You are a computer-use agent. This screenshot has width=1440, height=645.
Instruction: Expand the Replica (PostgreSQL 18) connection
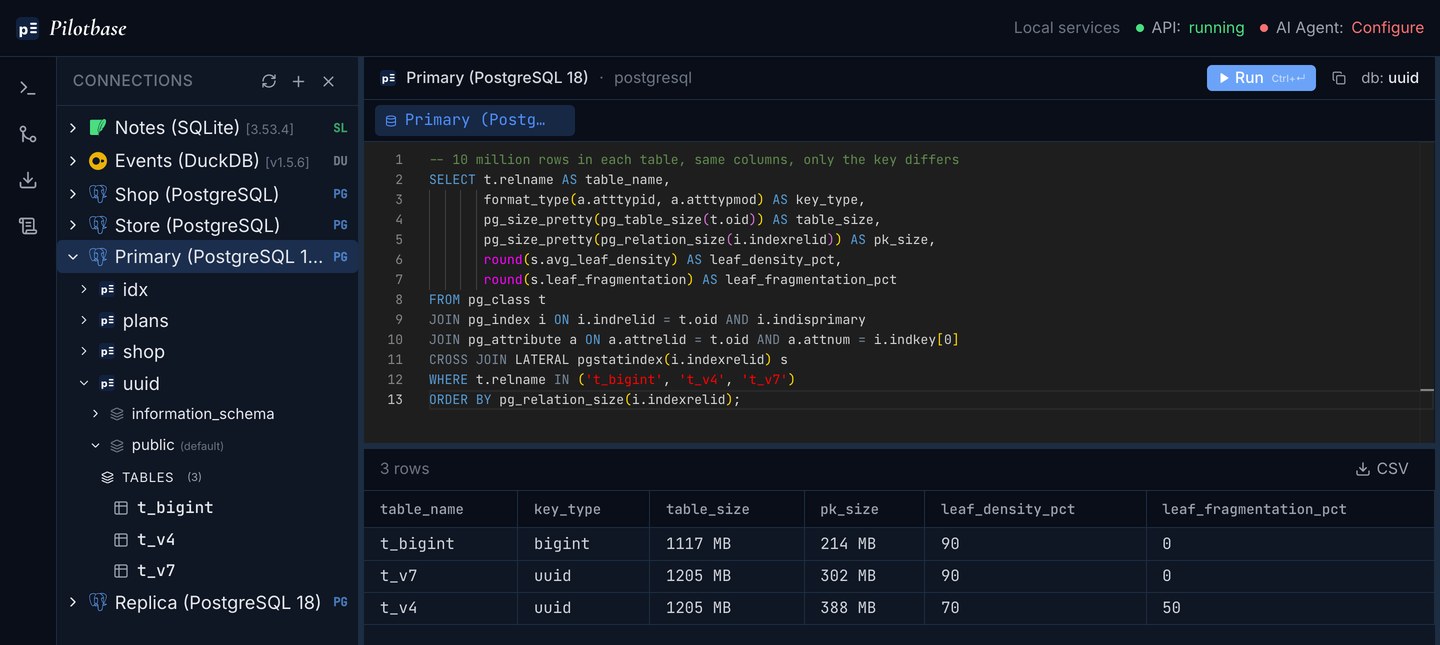(73, 602)
